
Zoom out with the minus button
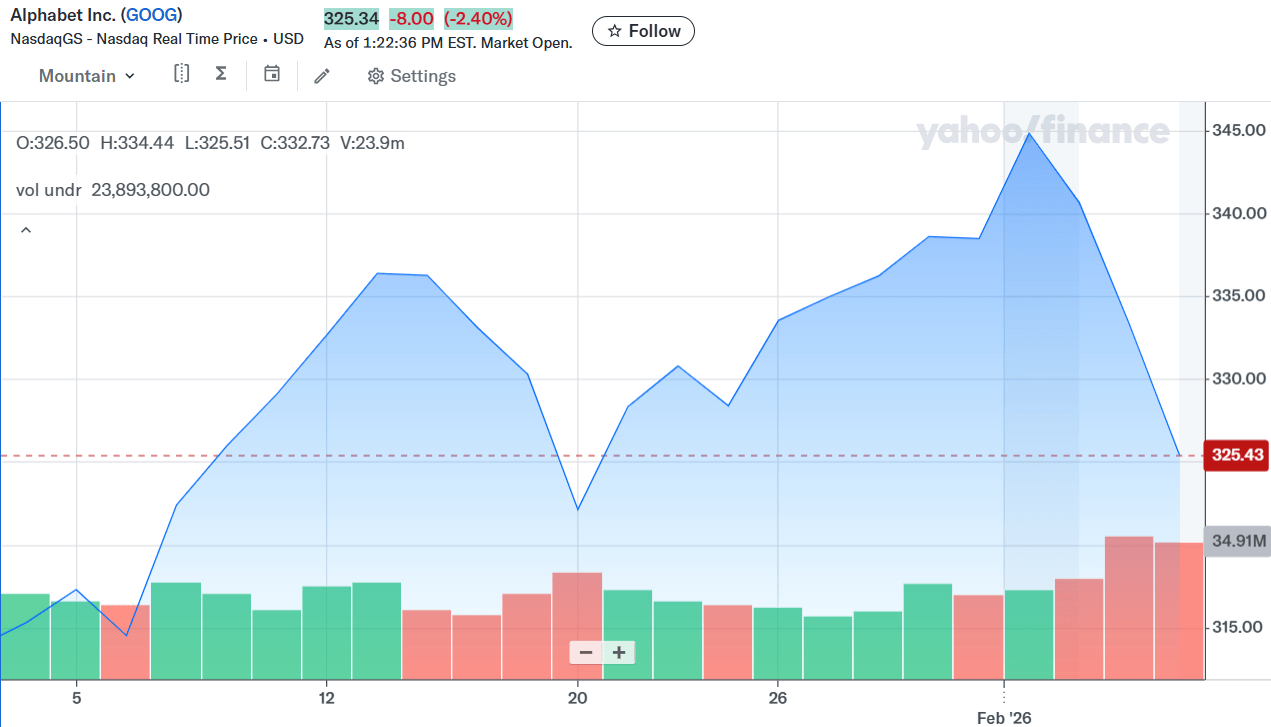point(586,653)
